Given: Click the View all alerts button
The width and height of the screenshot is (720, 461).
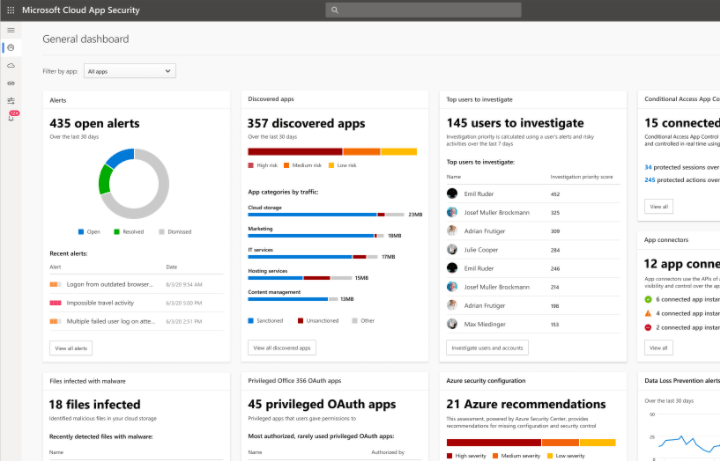Looking at the screenshot, I should [x=71, y=348].
